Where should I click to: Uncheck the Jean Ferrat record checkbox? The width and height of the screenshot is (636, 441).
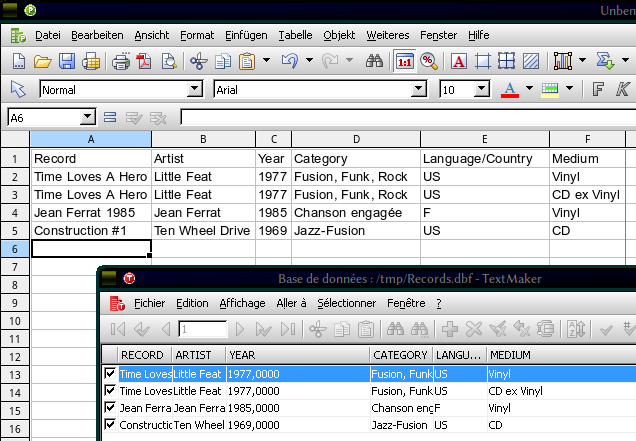click(x=110, y=408)
